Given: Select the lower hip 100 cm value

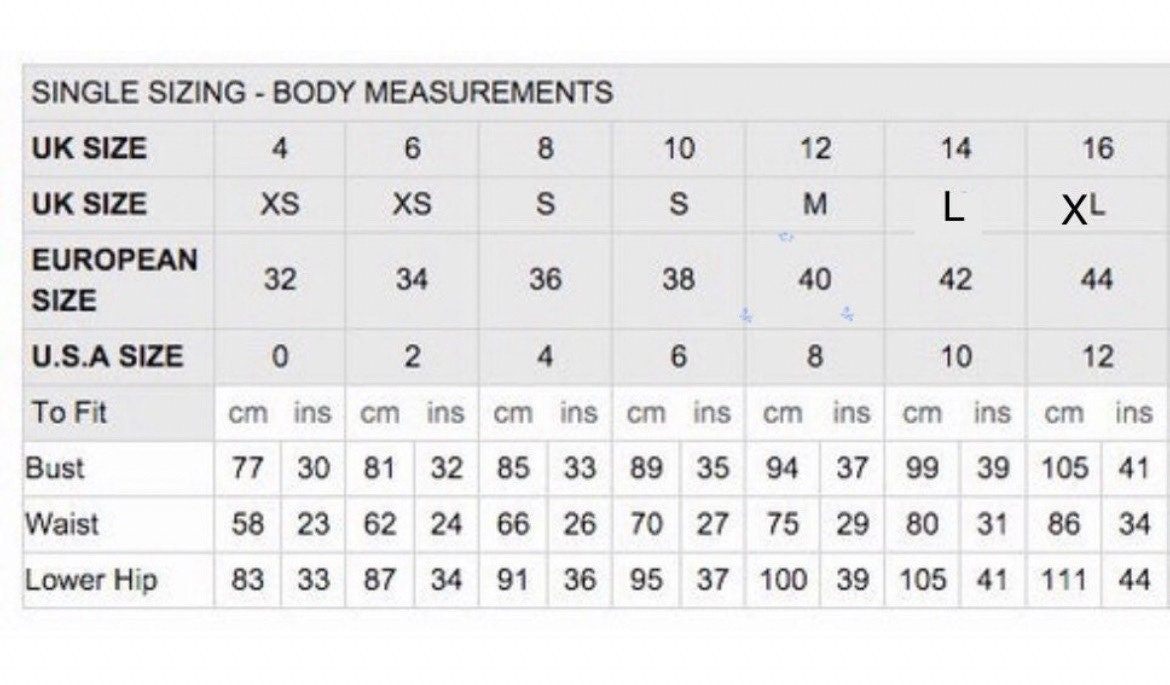Looking at the screenshot, I should tap(782, 580).
